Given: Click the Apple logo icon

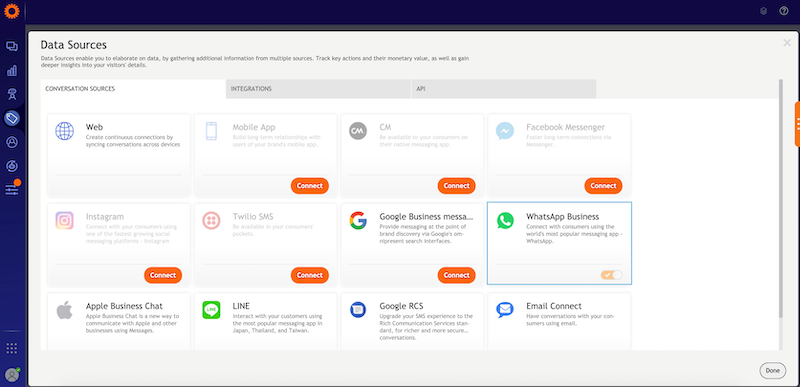Looking at the screenshot, I should coord(65,310).
